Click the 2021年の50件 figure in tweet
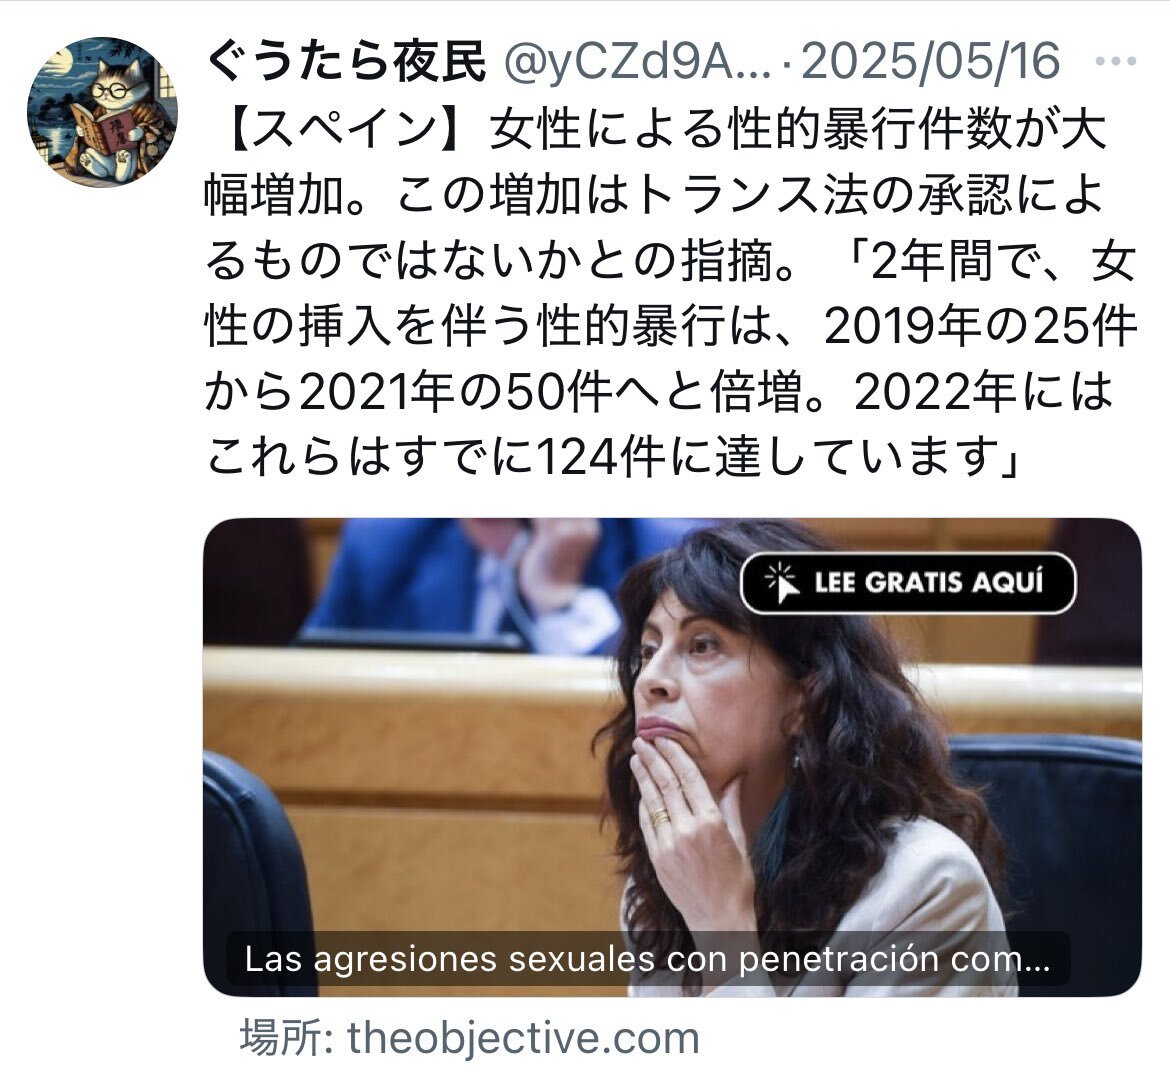This screenshot has height=1071, width=1170. point(455,391)
